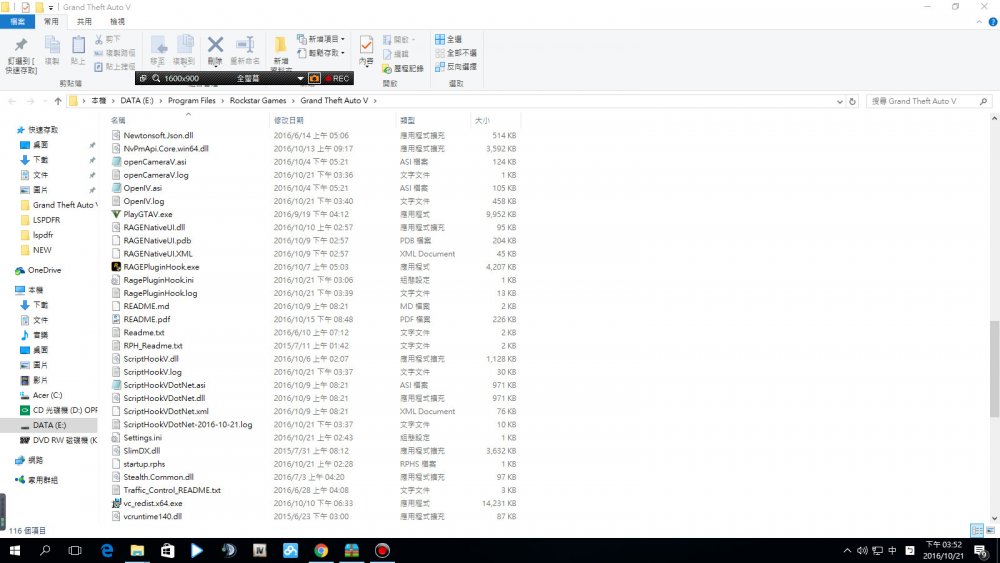1000x563 pixels.
Task: Open Explorer help question mark icon
Action: tap(992, 22)
